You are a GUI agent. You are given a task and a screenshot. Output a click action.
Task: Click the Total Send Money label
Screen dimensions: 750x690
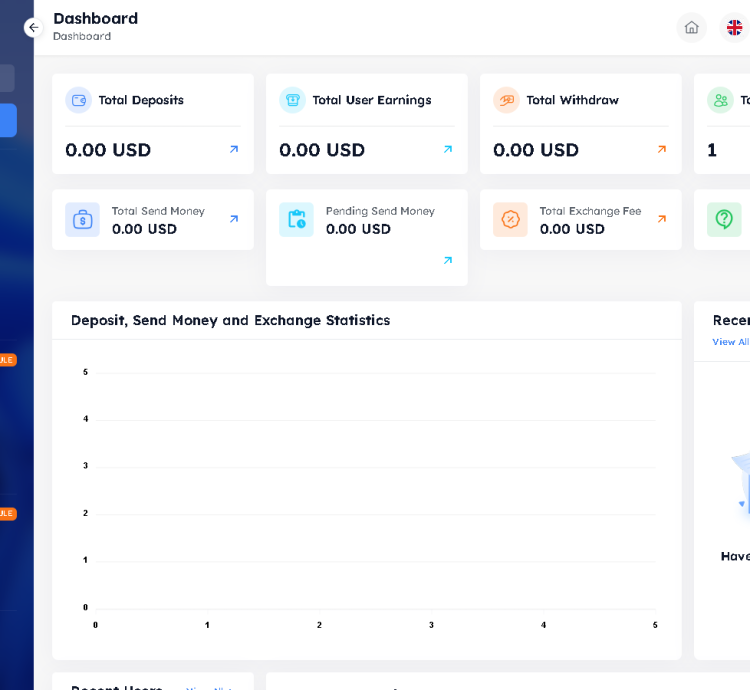click(x=158, y=211)
